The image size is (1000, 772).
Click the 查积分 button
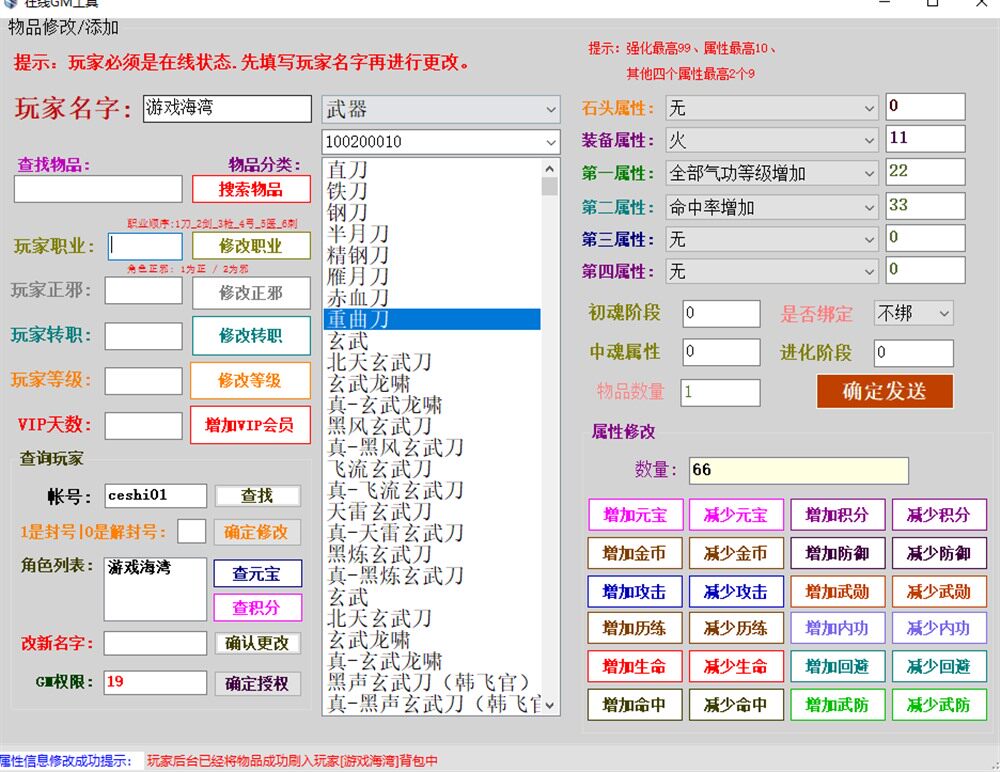257,607
